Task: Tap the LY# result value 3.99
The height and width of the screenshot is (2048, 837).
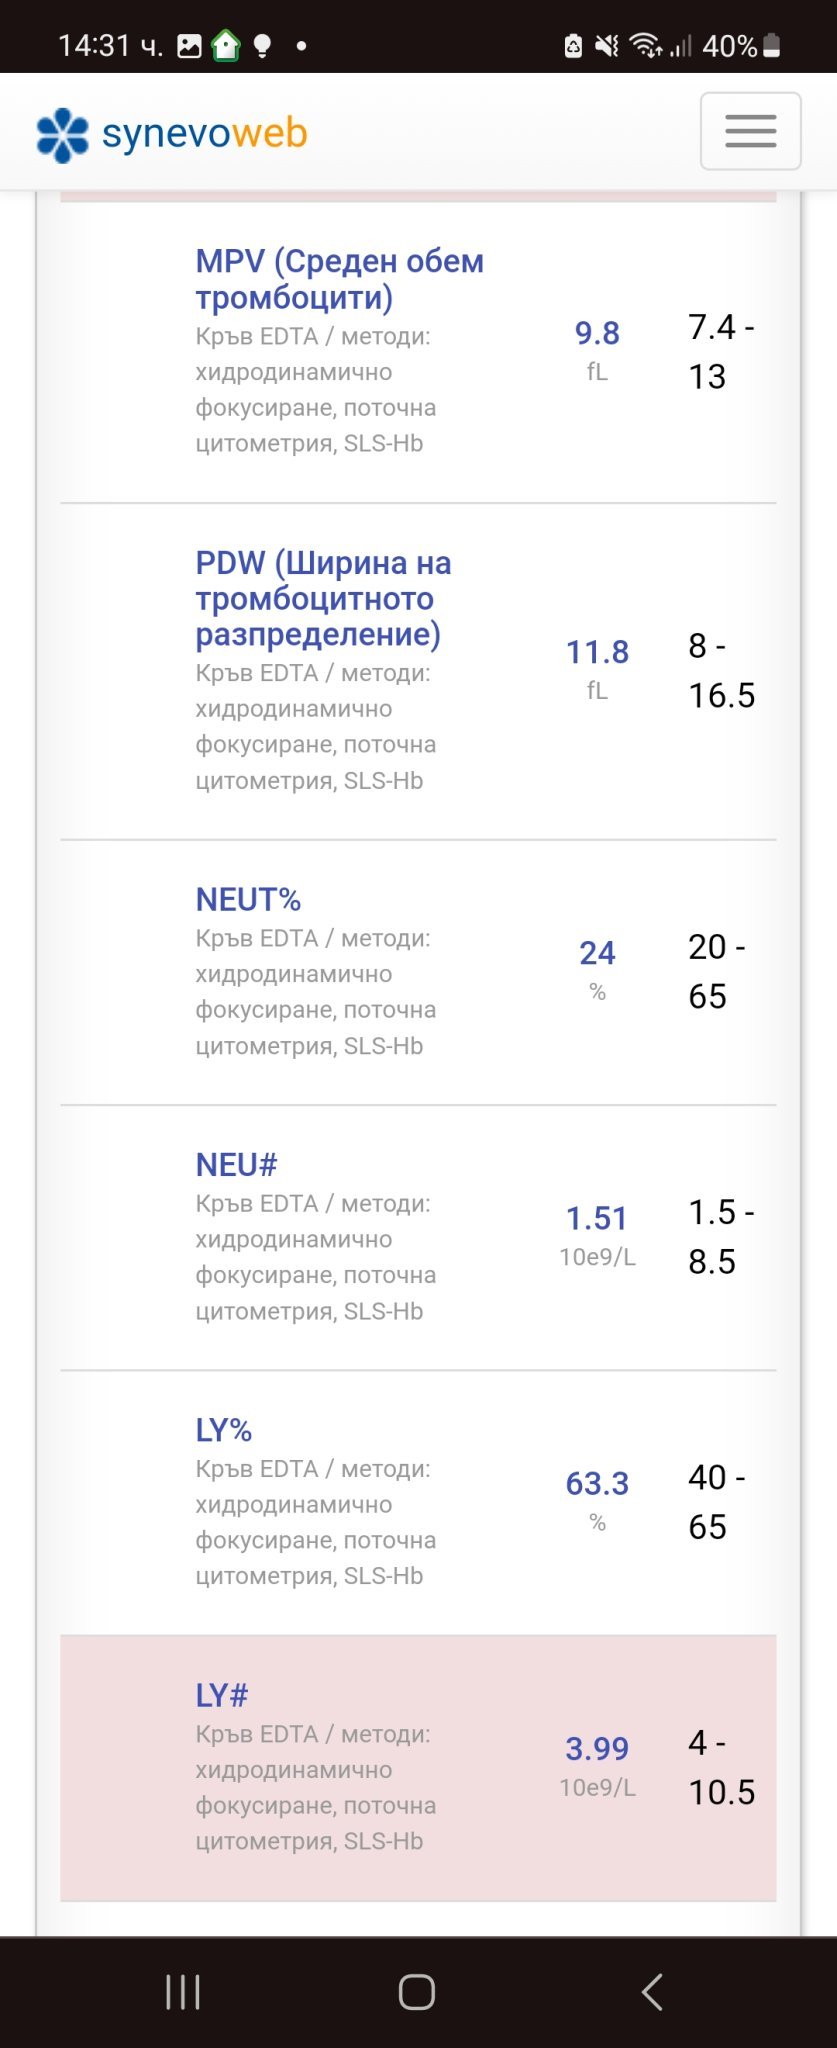Action: pos(597,1748)
